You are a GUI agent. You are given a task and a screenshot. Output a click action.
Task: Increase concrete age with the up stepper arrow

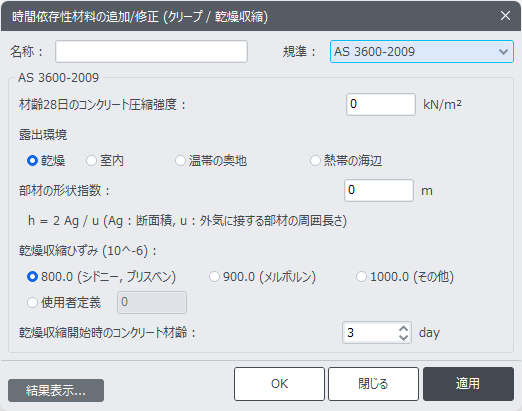pyautogui.click(x=403, y=328)
